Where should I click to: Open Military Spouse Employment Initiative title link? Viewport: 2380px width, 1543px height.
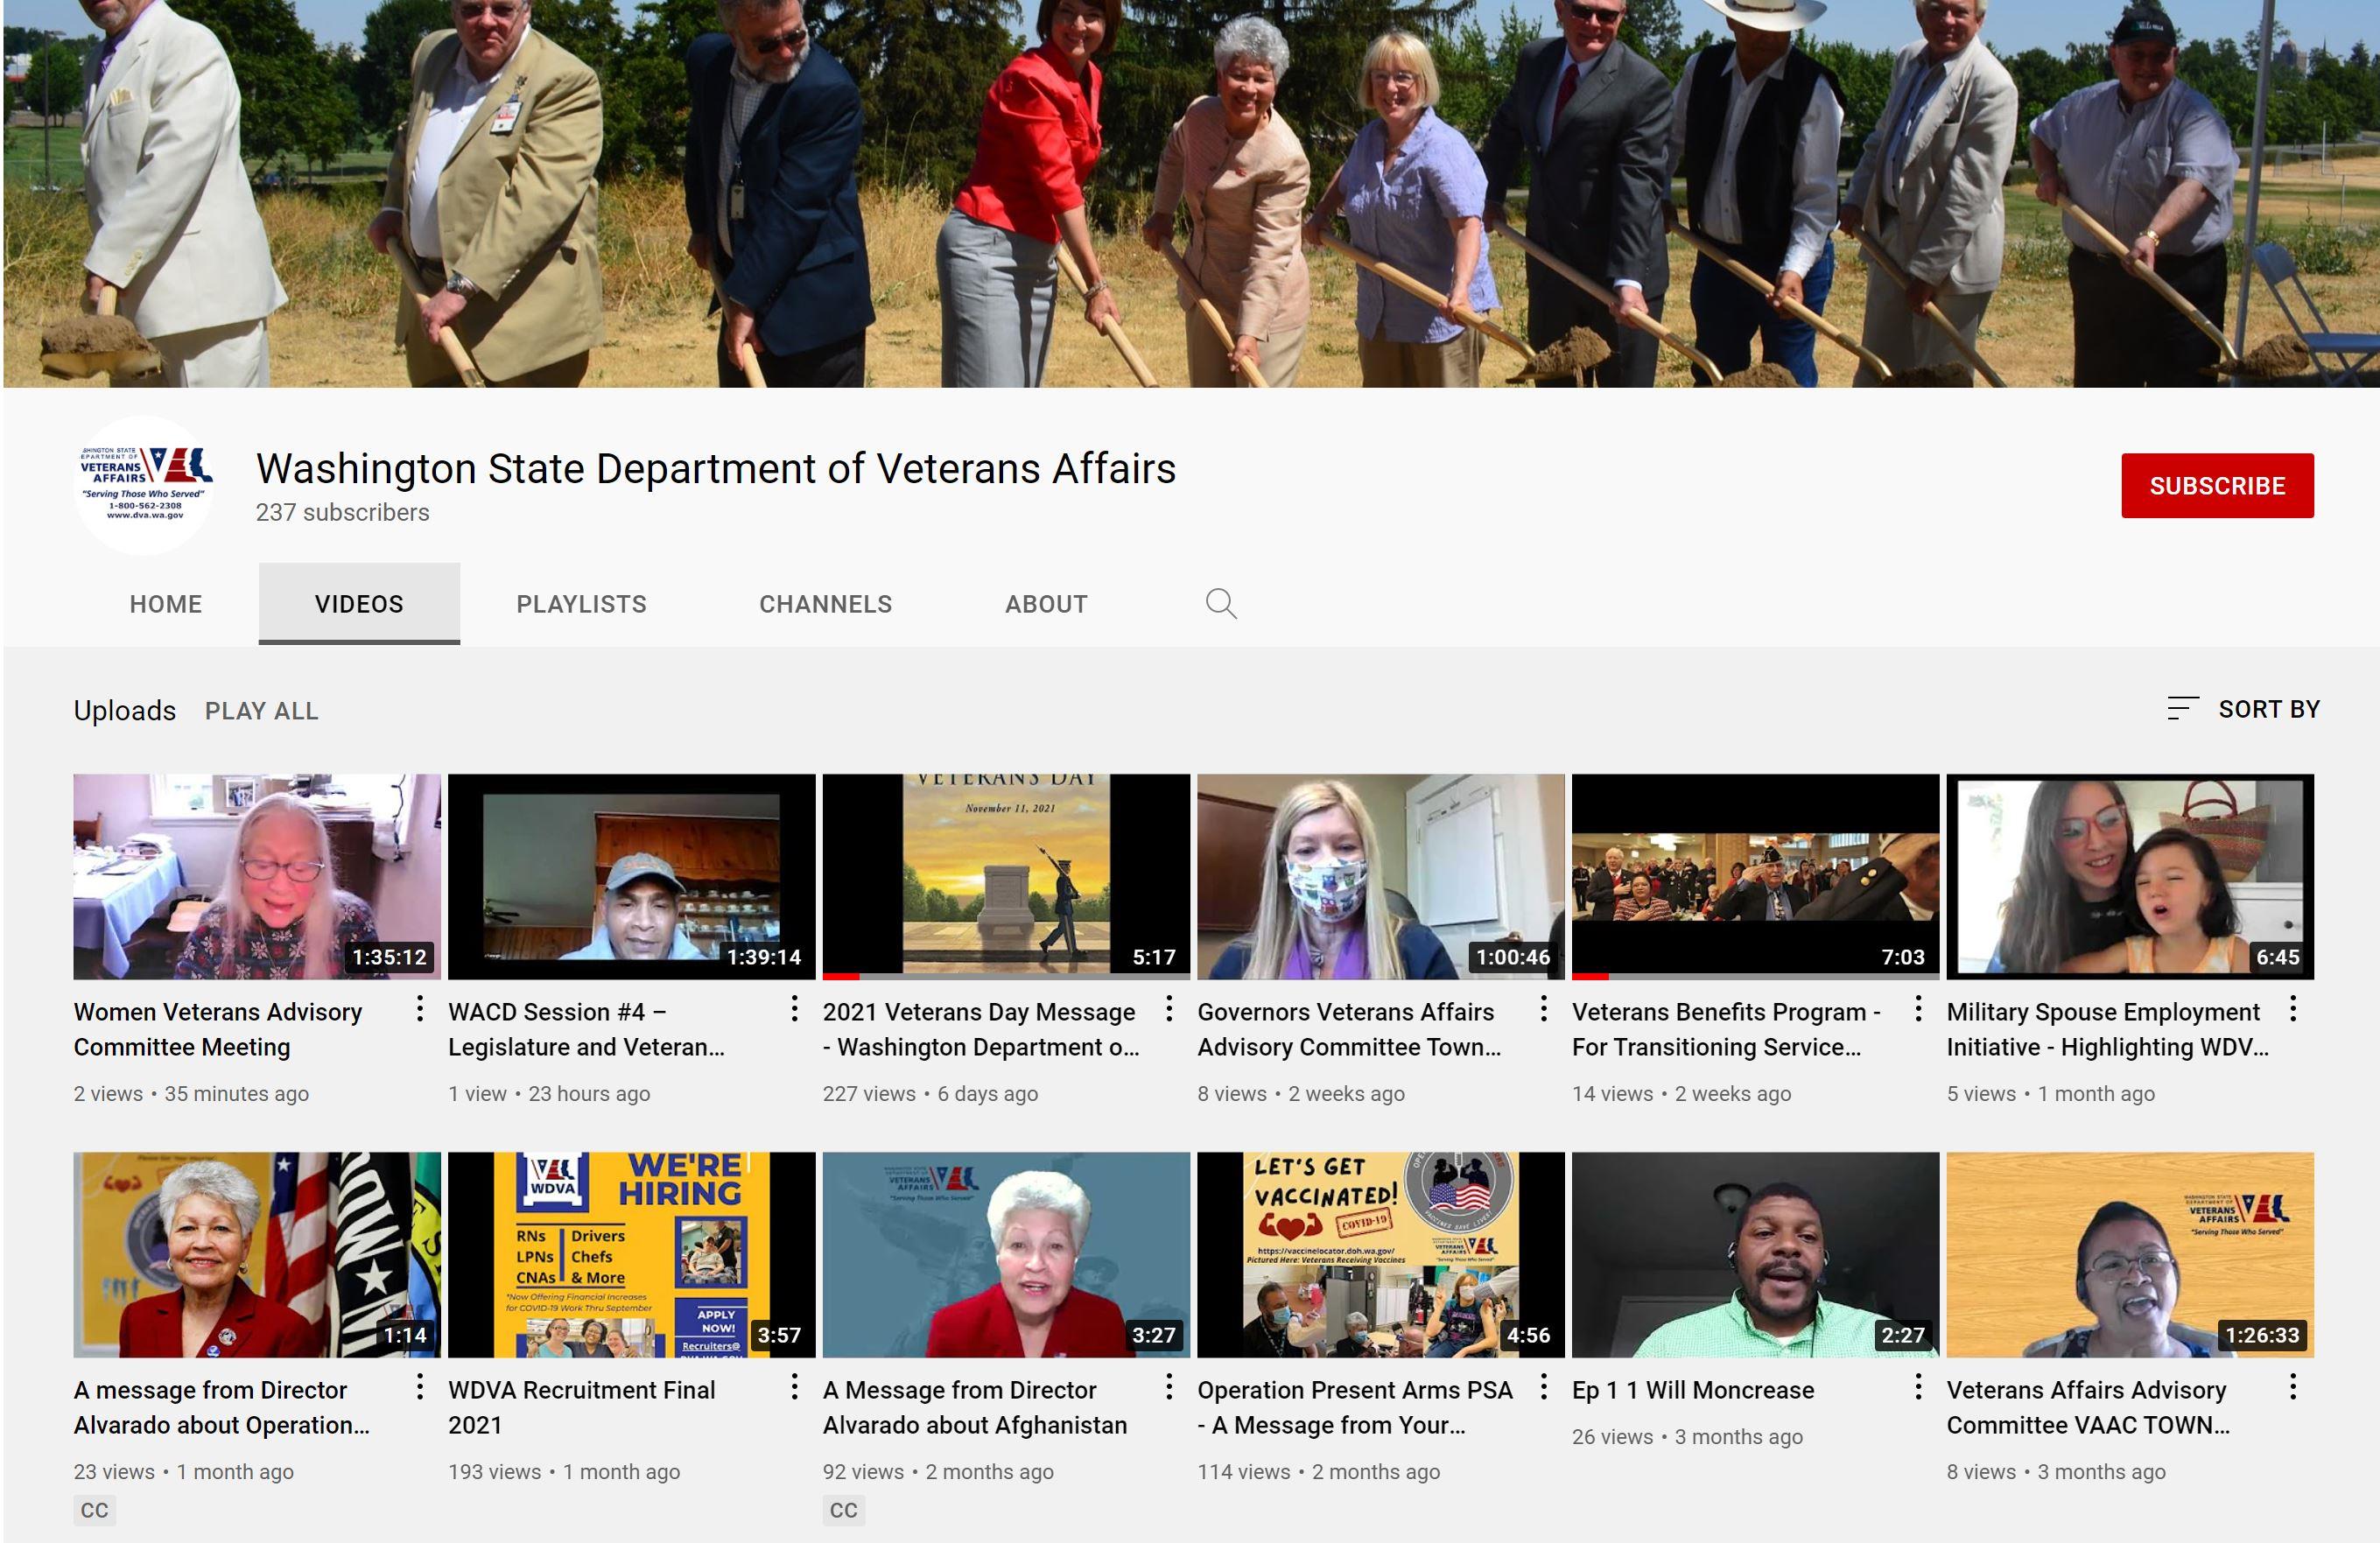(x=2107, y=1029)
